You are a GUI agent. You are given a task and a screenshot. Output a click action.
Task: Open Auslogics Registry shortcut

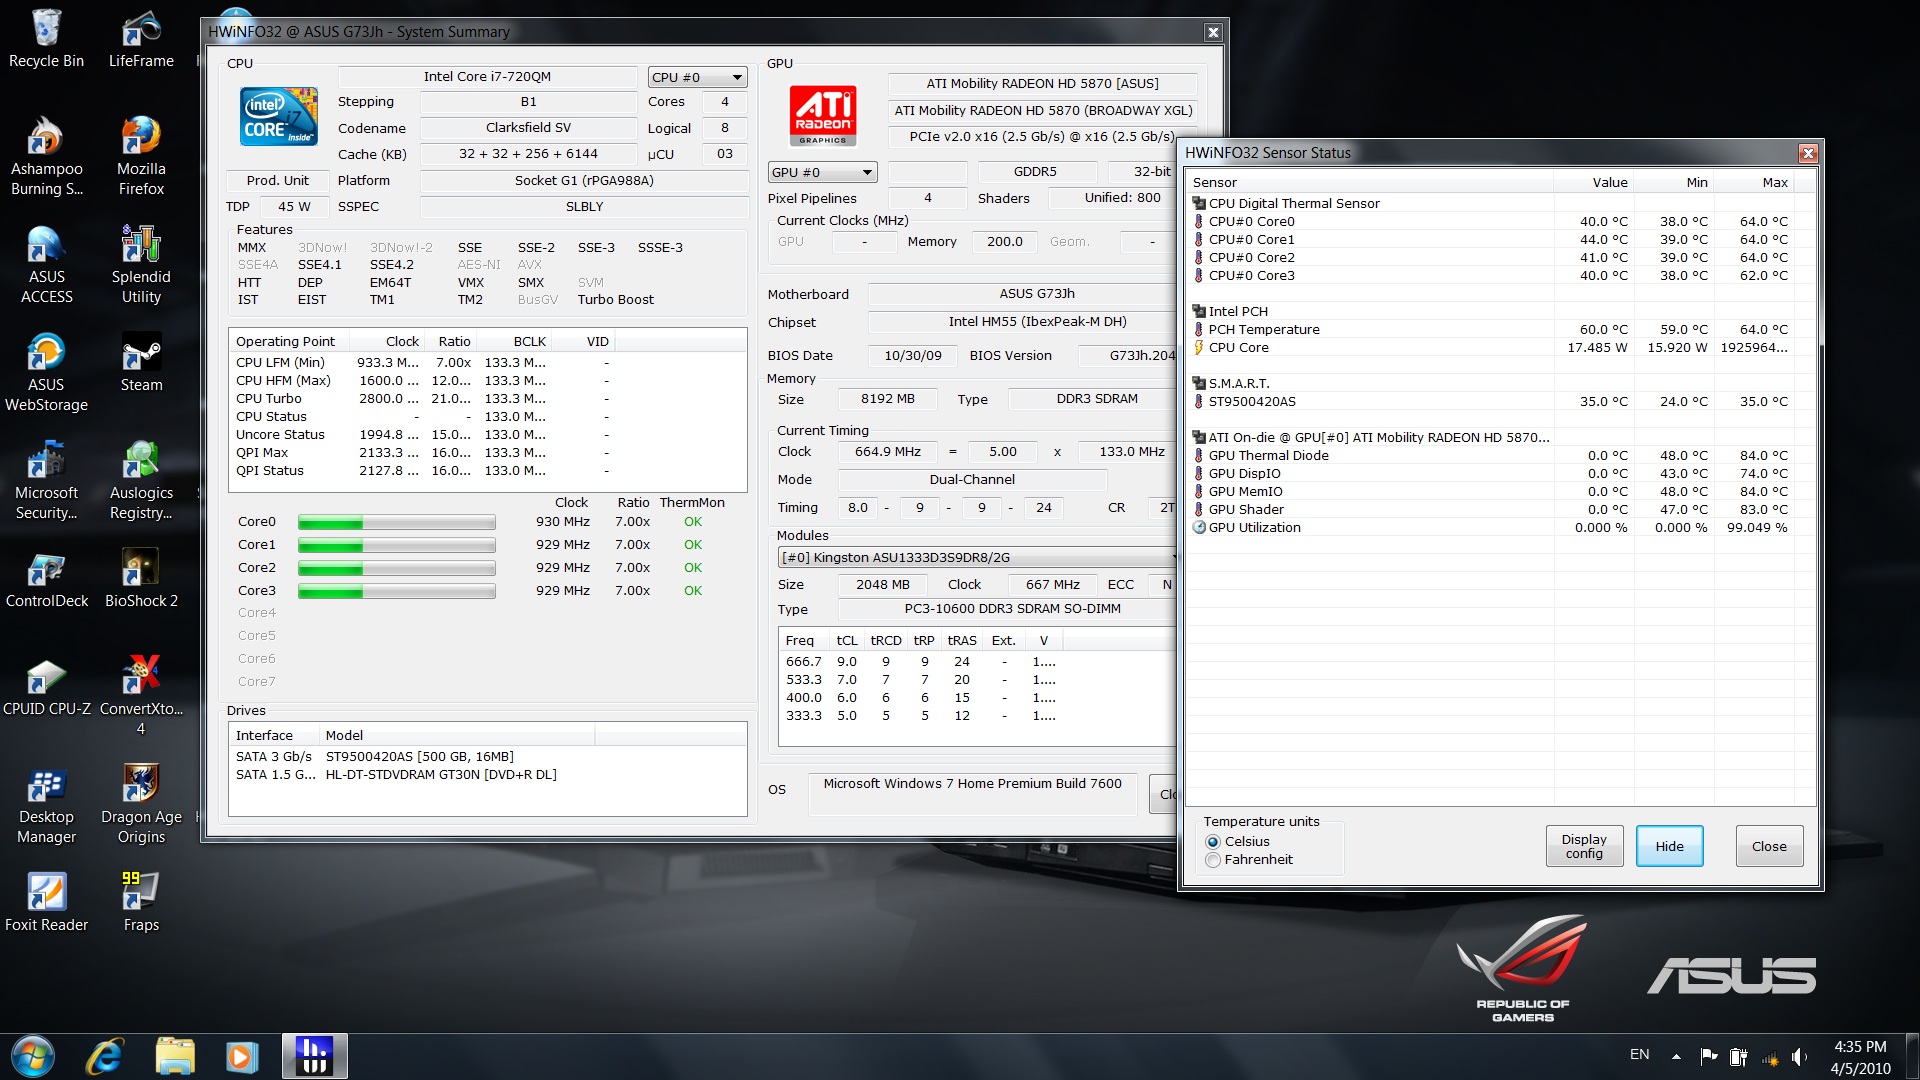(x=141, y=480)
